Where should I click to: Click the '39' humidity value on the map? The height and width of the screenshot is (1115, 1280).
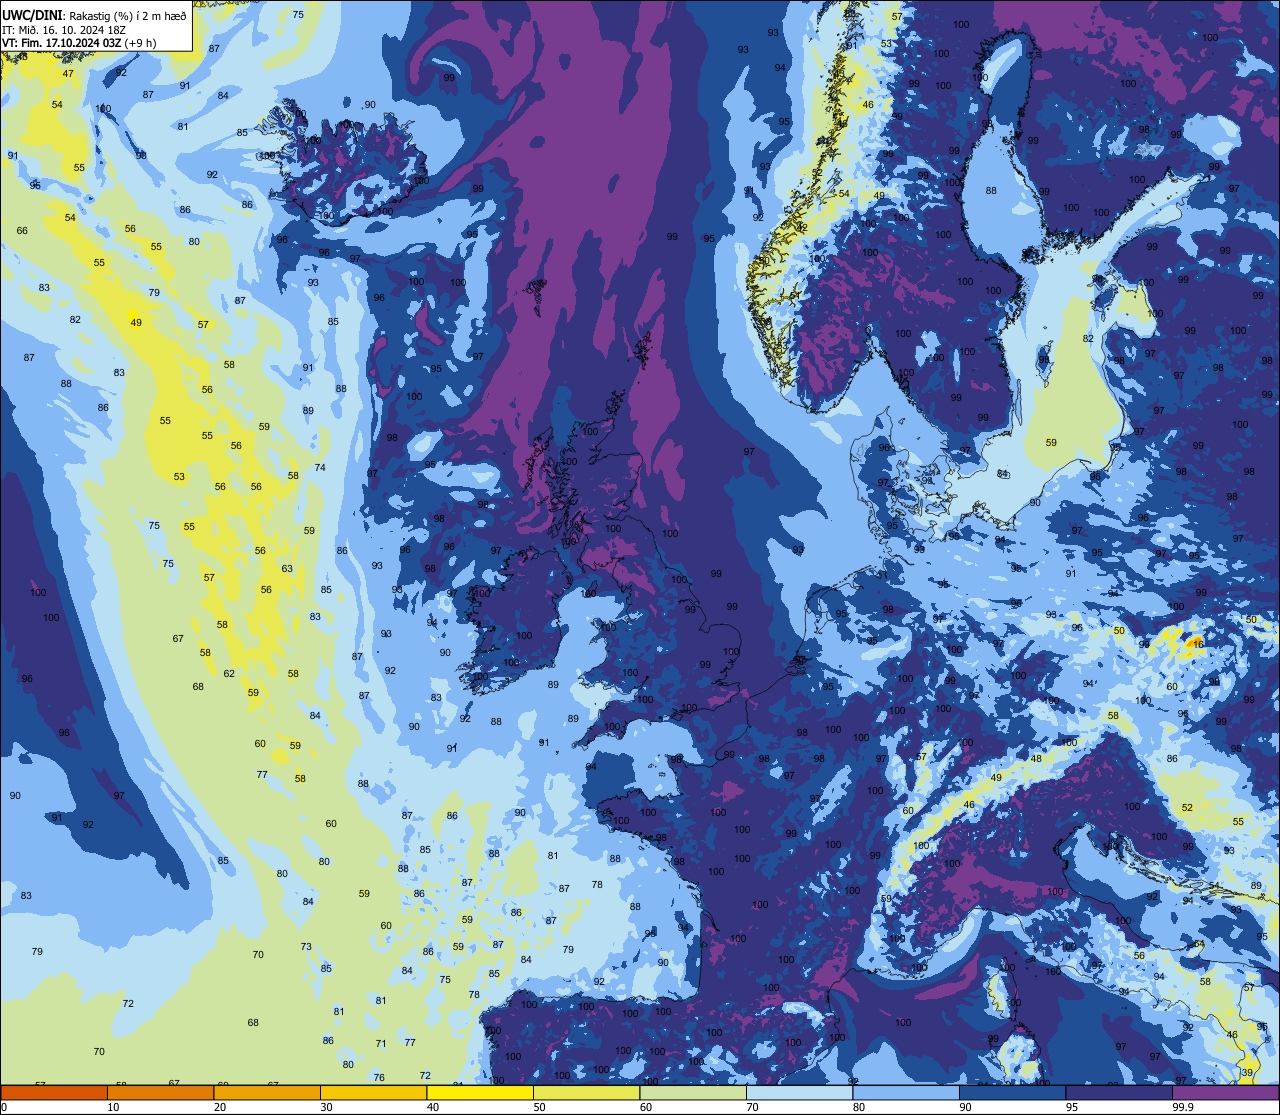click(1247, 1072)
